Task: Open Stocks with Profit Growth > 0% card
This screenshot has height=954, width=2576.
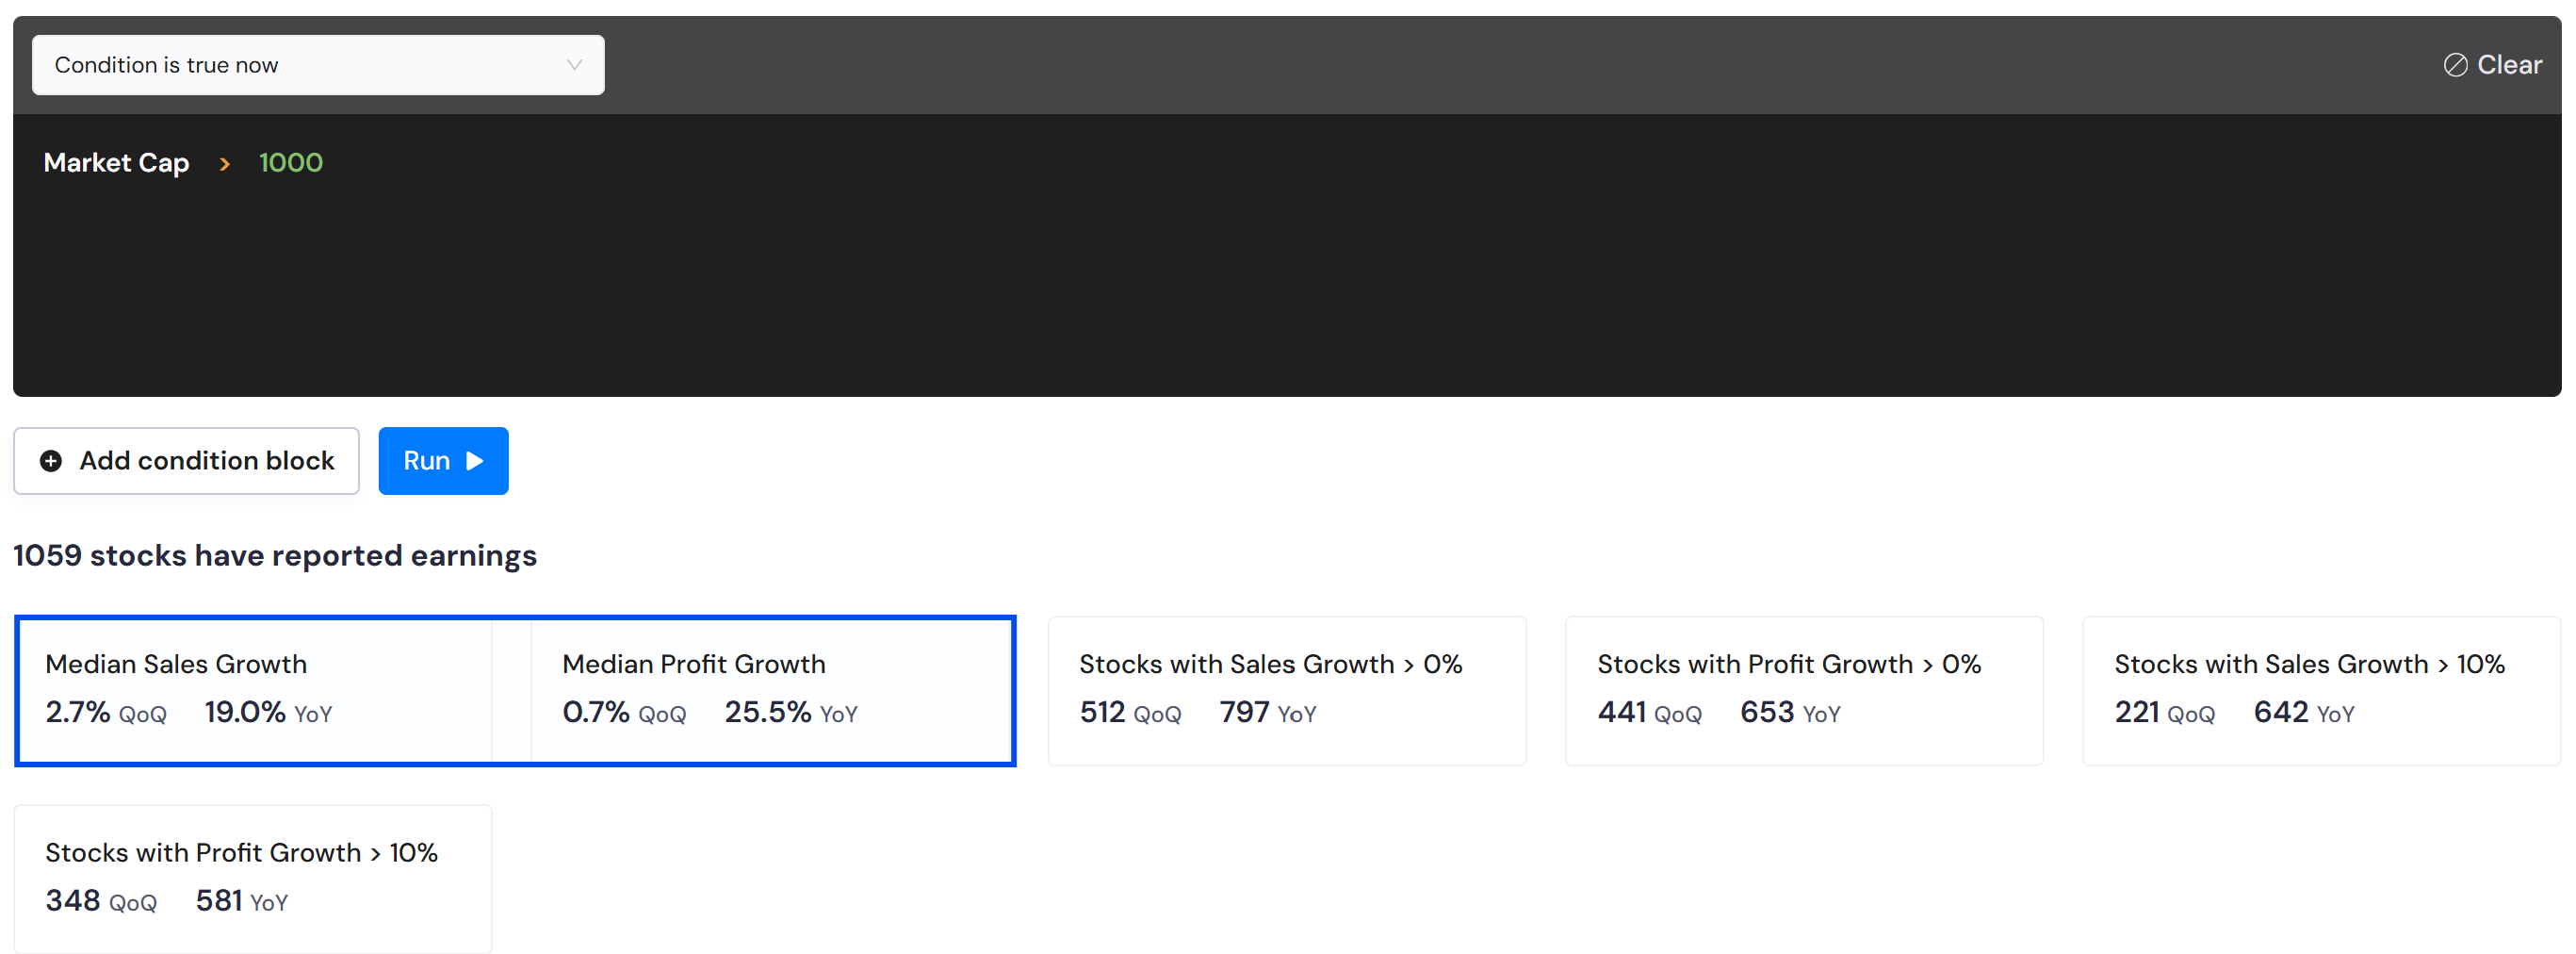Action: (1804, 691)
